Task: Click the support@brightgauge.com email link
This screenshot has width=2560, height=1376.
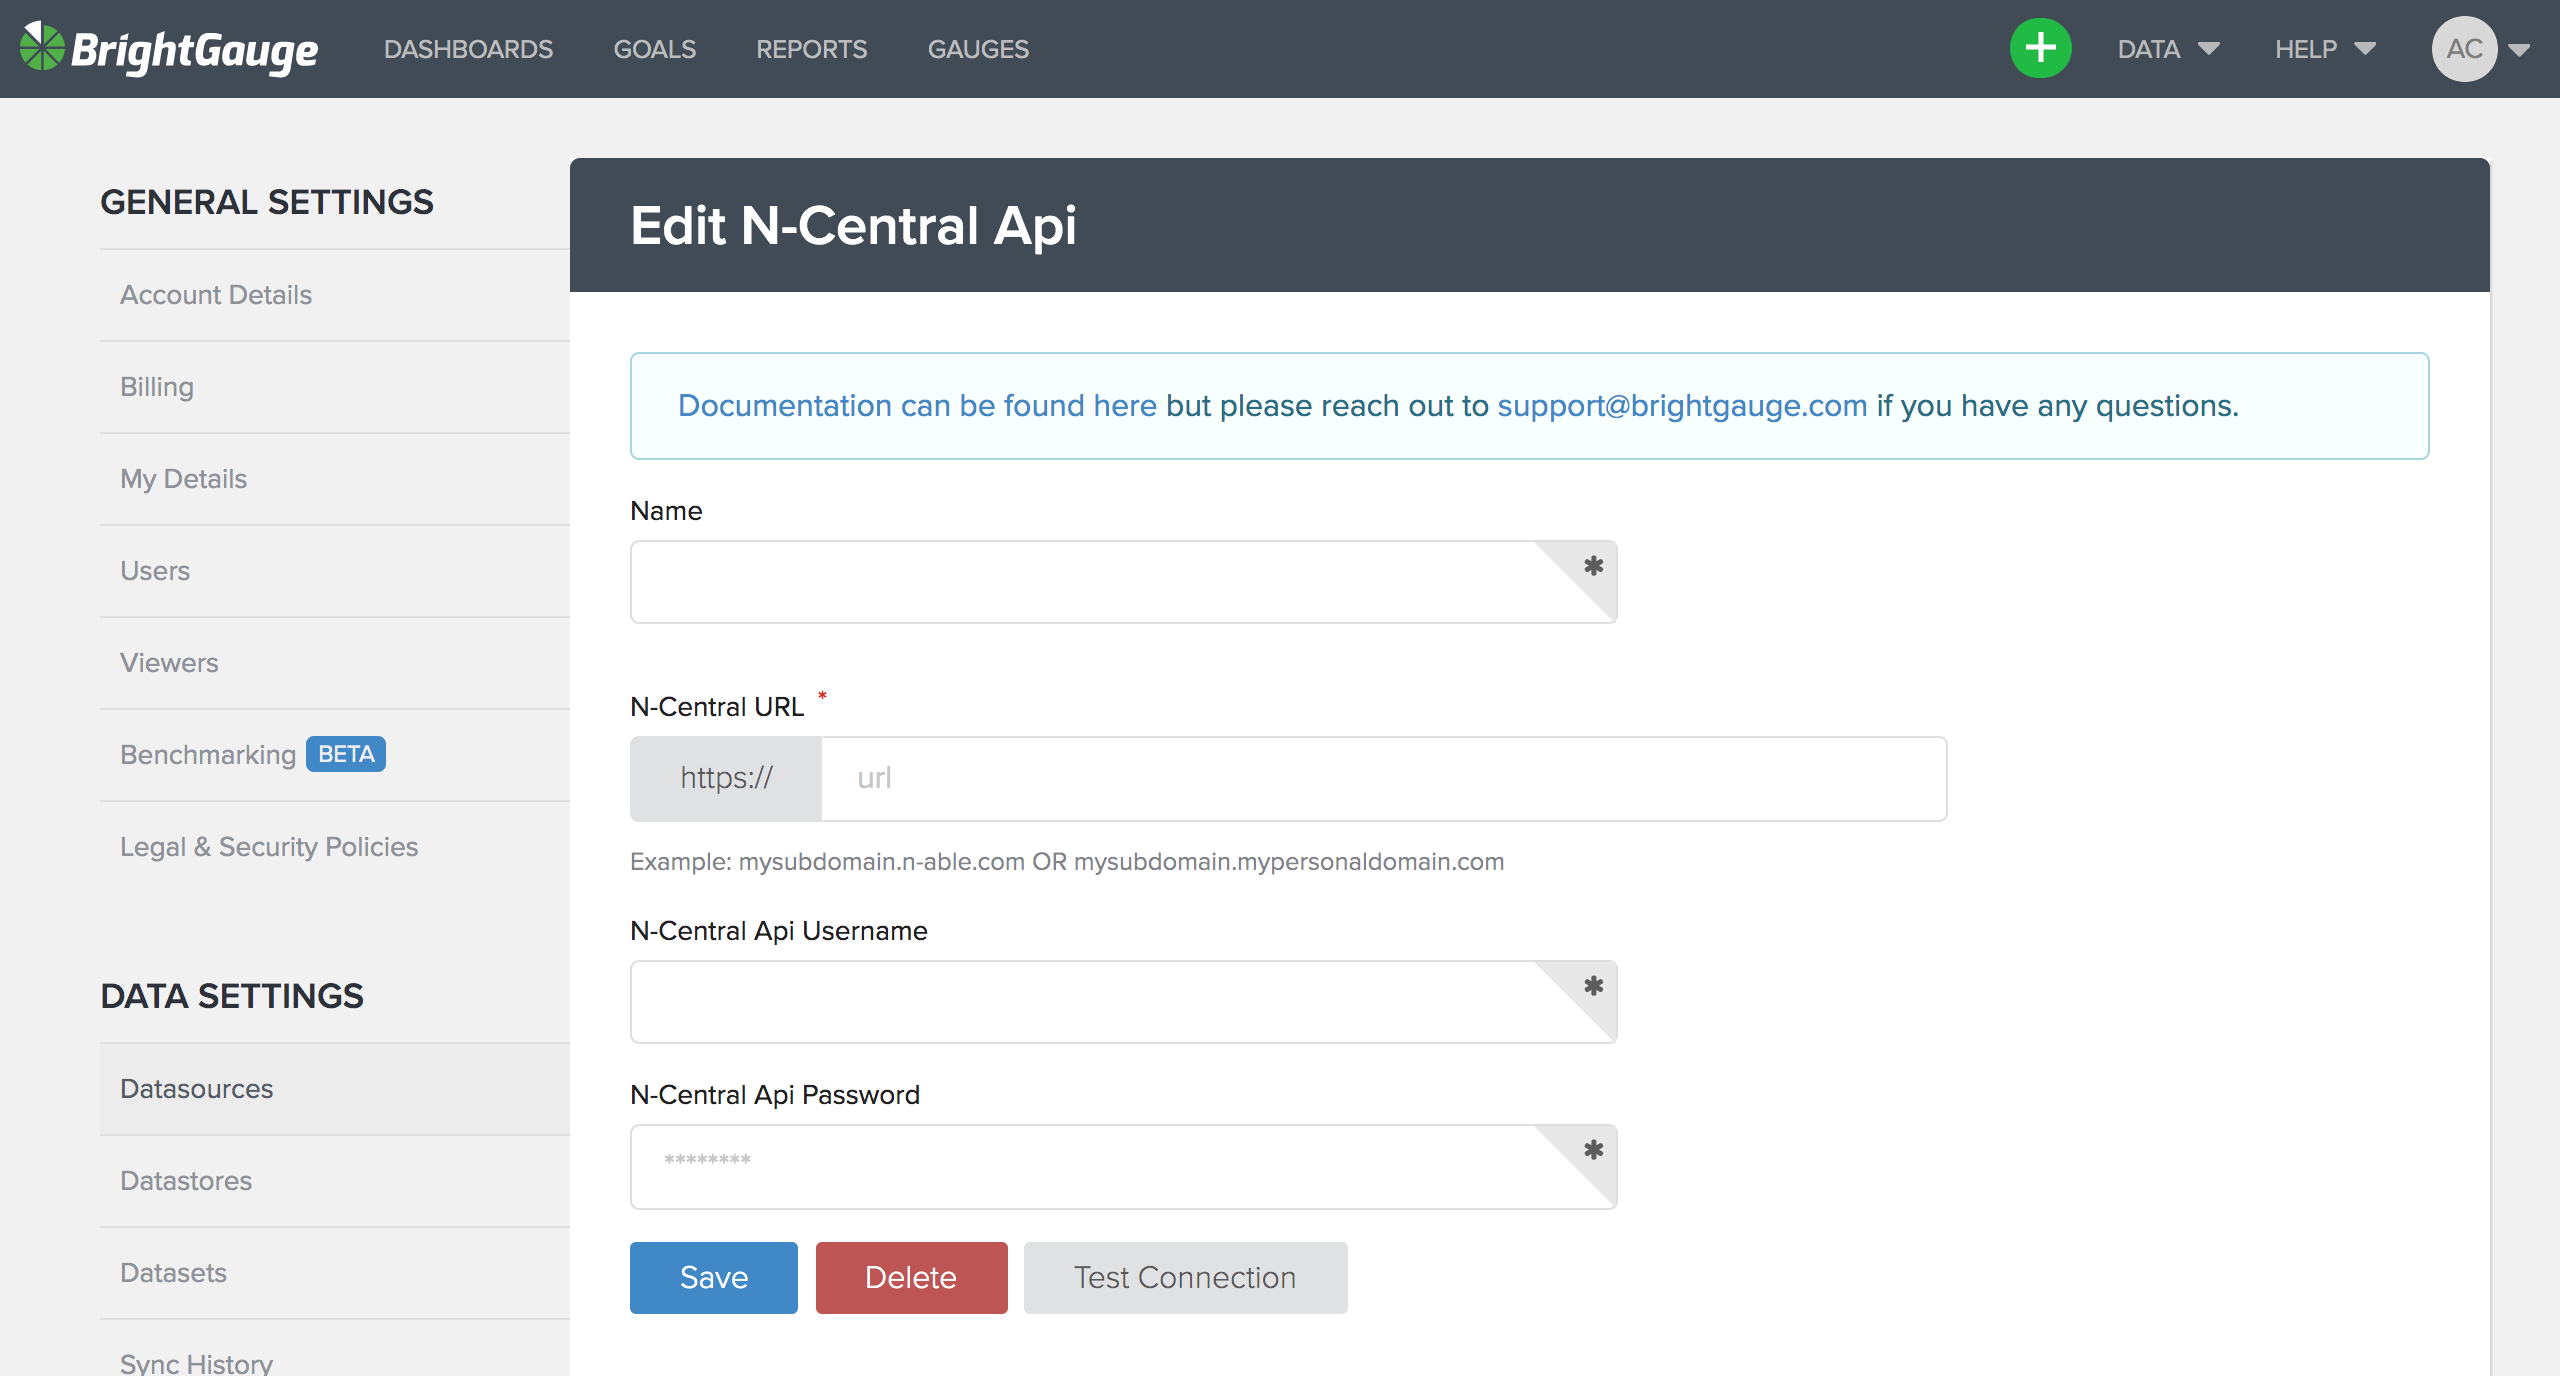Action: (1682, 405)
